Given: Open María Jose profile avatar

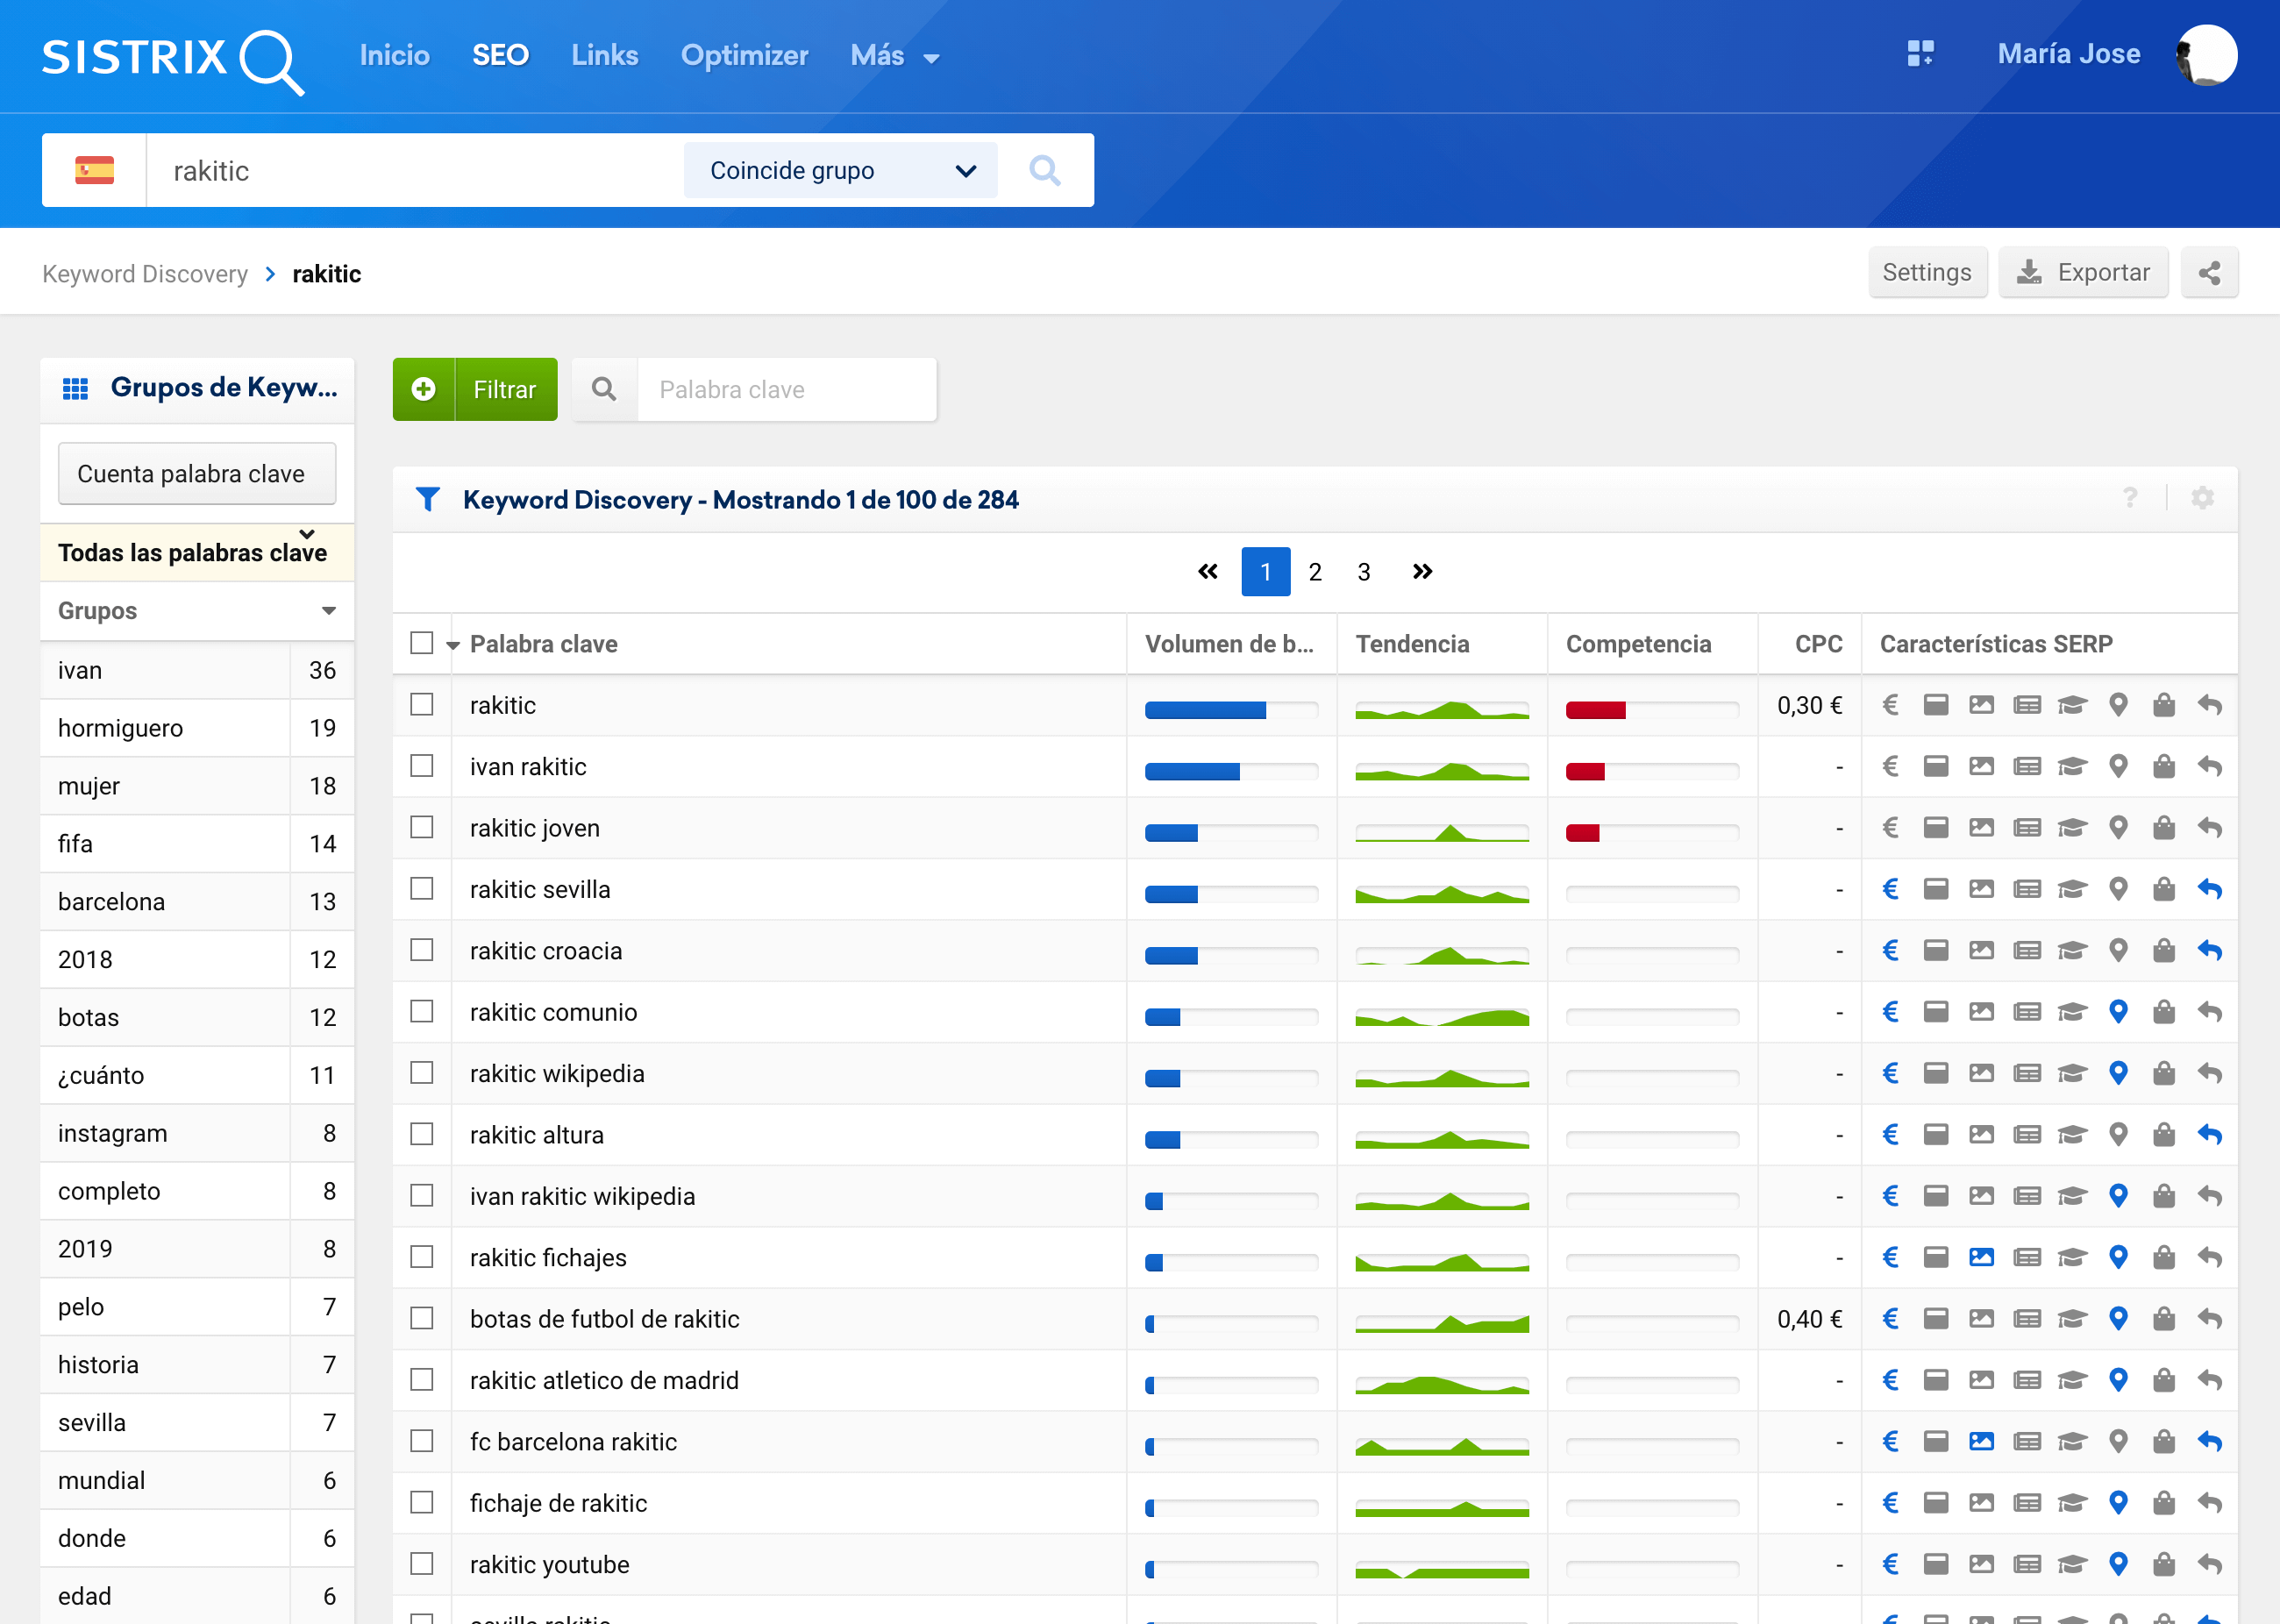Looking at the screenshot, I should 2207,55.
